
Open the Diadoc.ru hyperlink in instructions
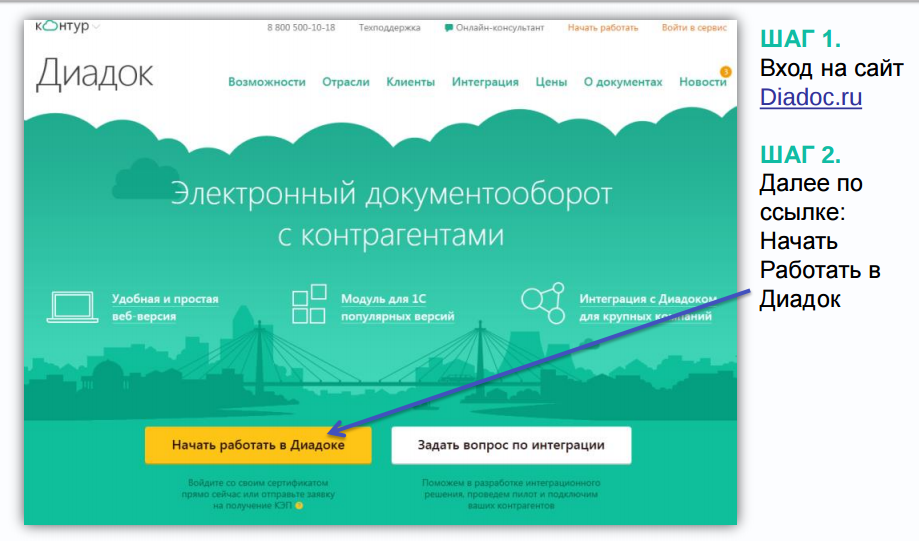811,97
